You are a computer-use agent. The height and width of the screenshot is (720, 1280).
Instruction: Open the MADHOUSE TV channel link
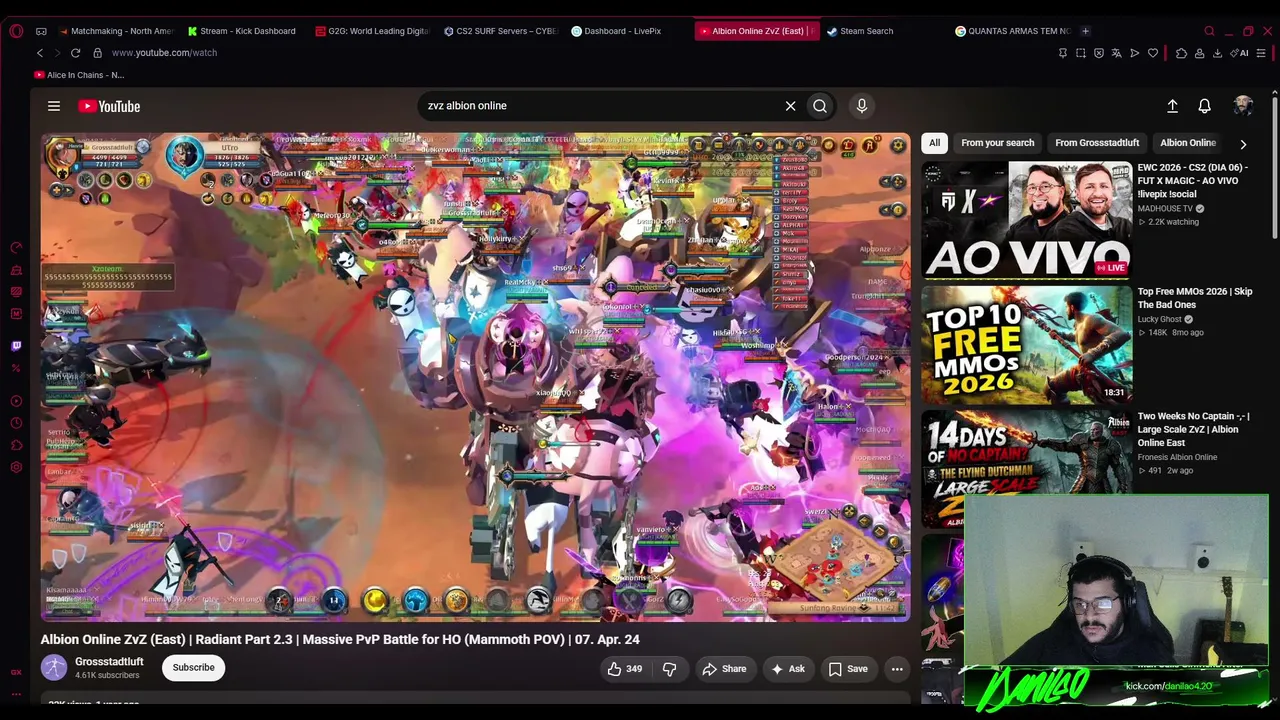(1165, 209)
